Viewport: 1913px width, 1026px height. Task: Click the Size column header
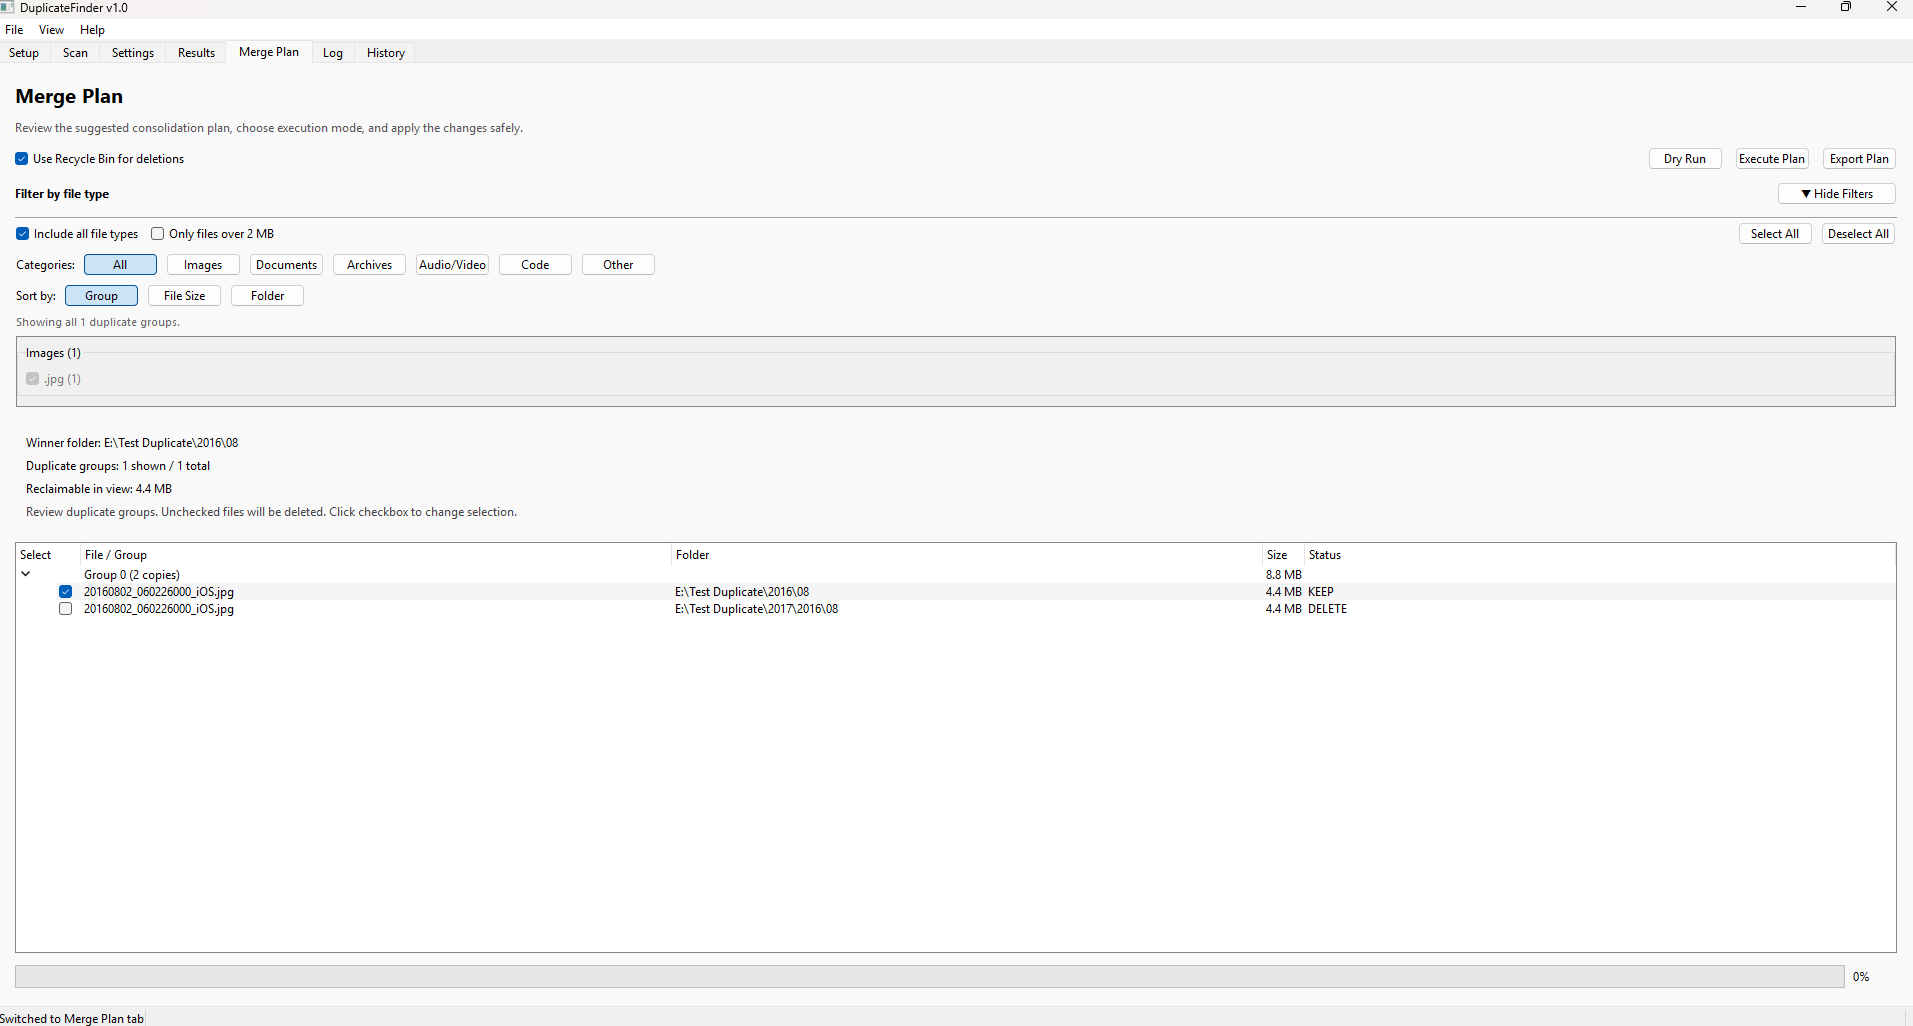(x=1282, y=555)
